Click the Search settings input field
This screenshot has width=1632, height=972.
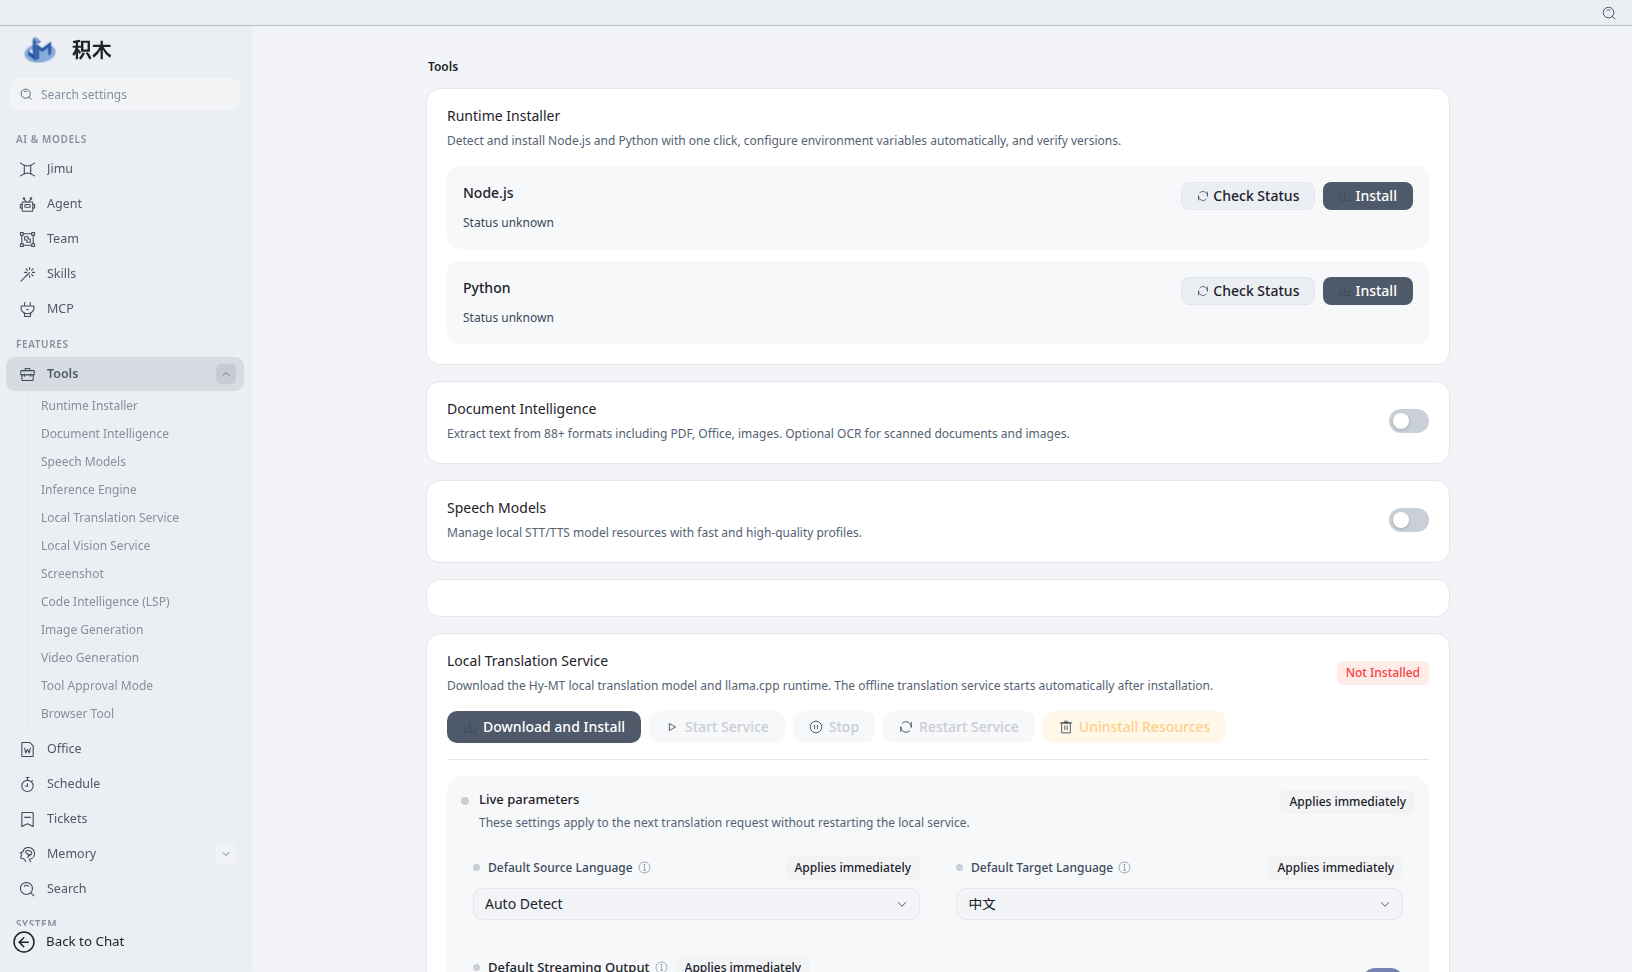point(125,94)
